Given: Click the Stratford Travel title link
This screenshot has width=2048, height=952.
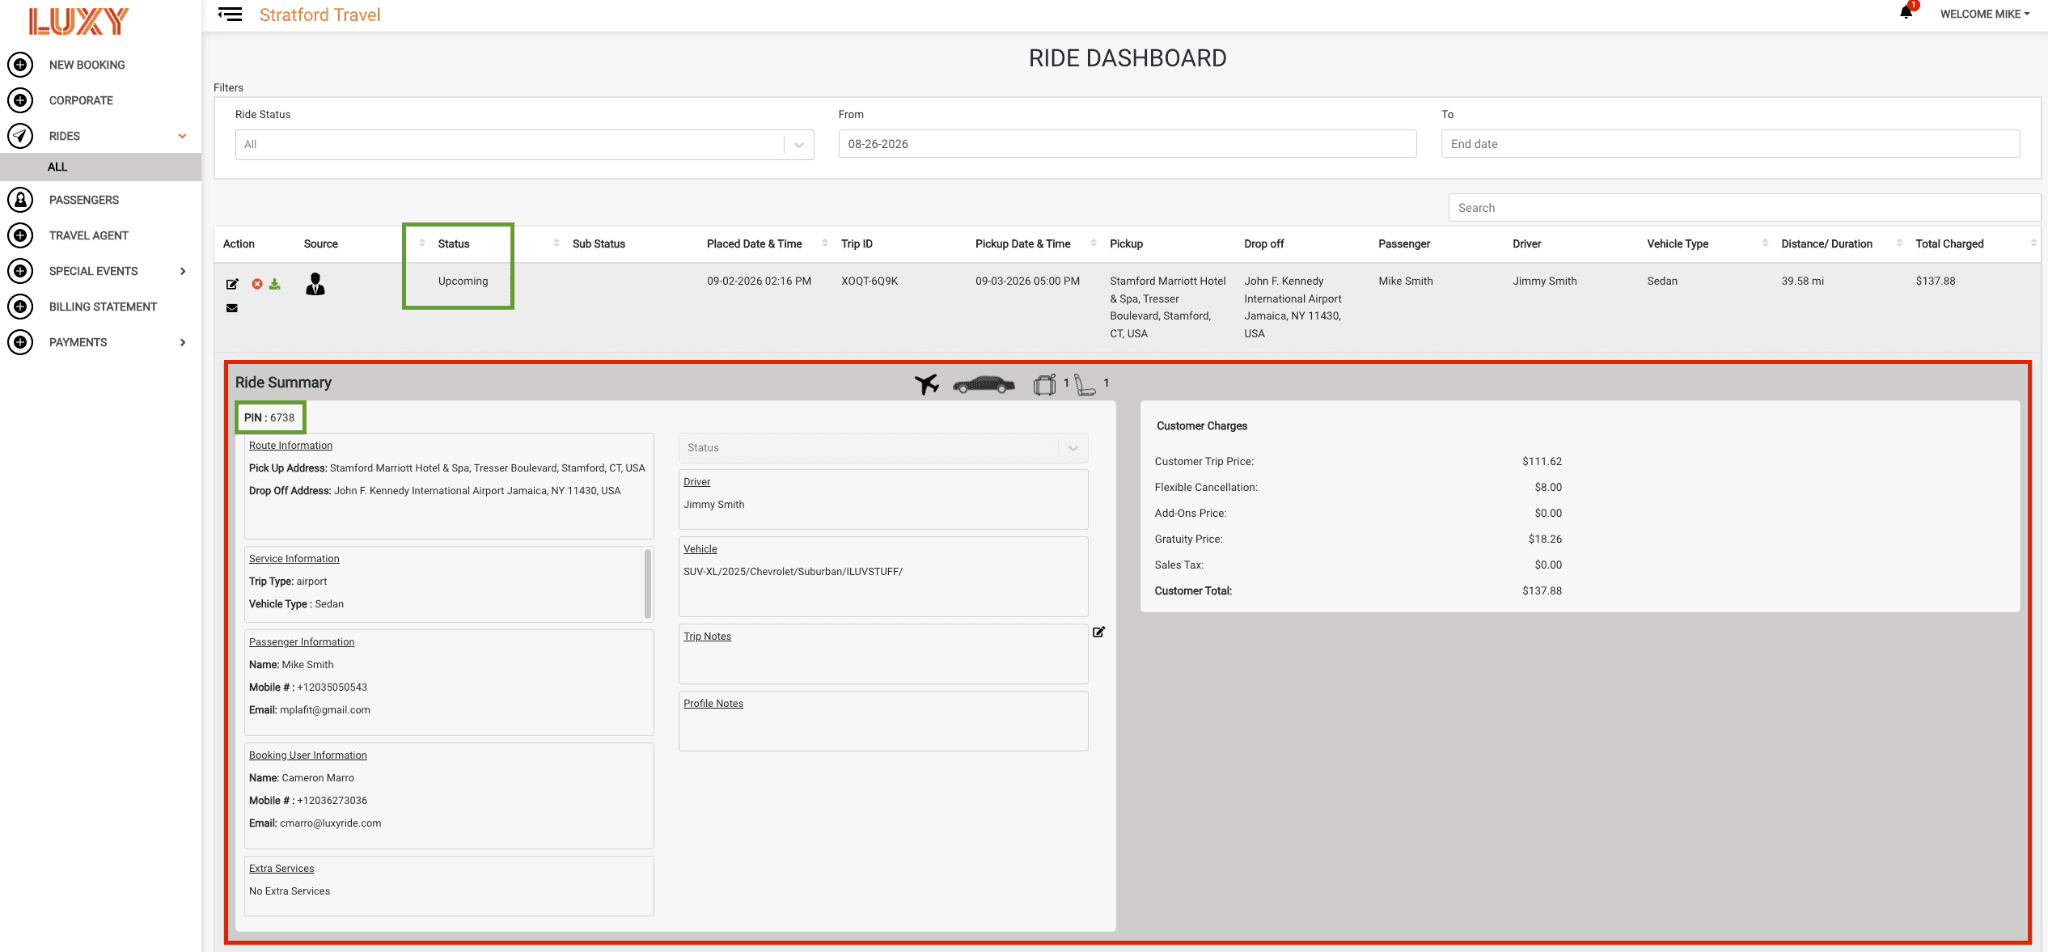Looking at the screenshot, I should click(320, 15).
